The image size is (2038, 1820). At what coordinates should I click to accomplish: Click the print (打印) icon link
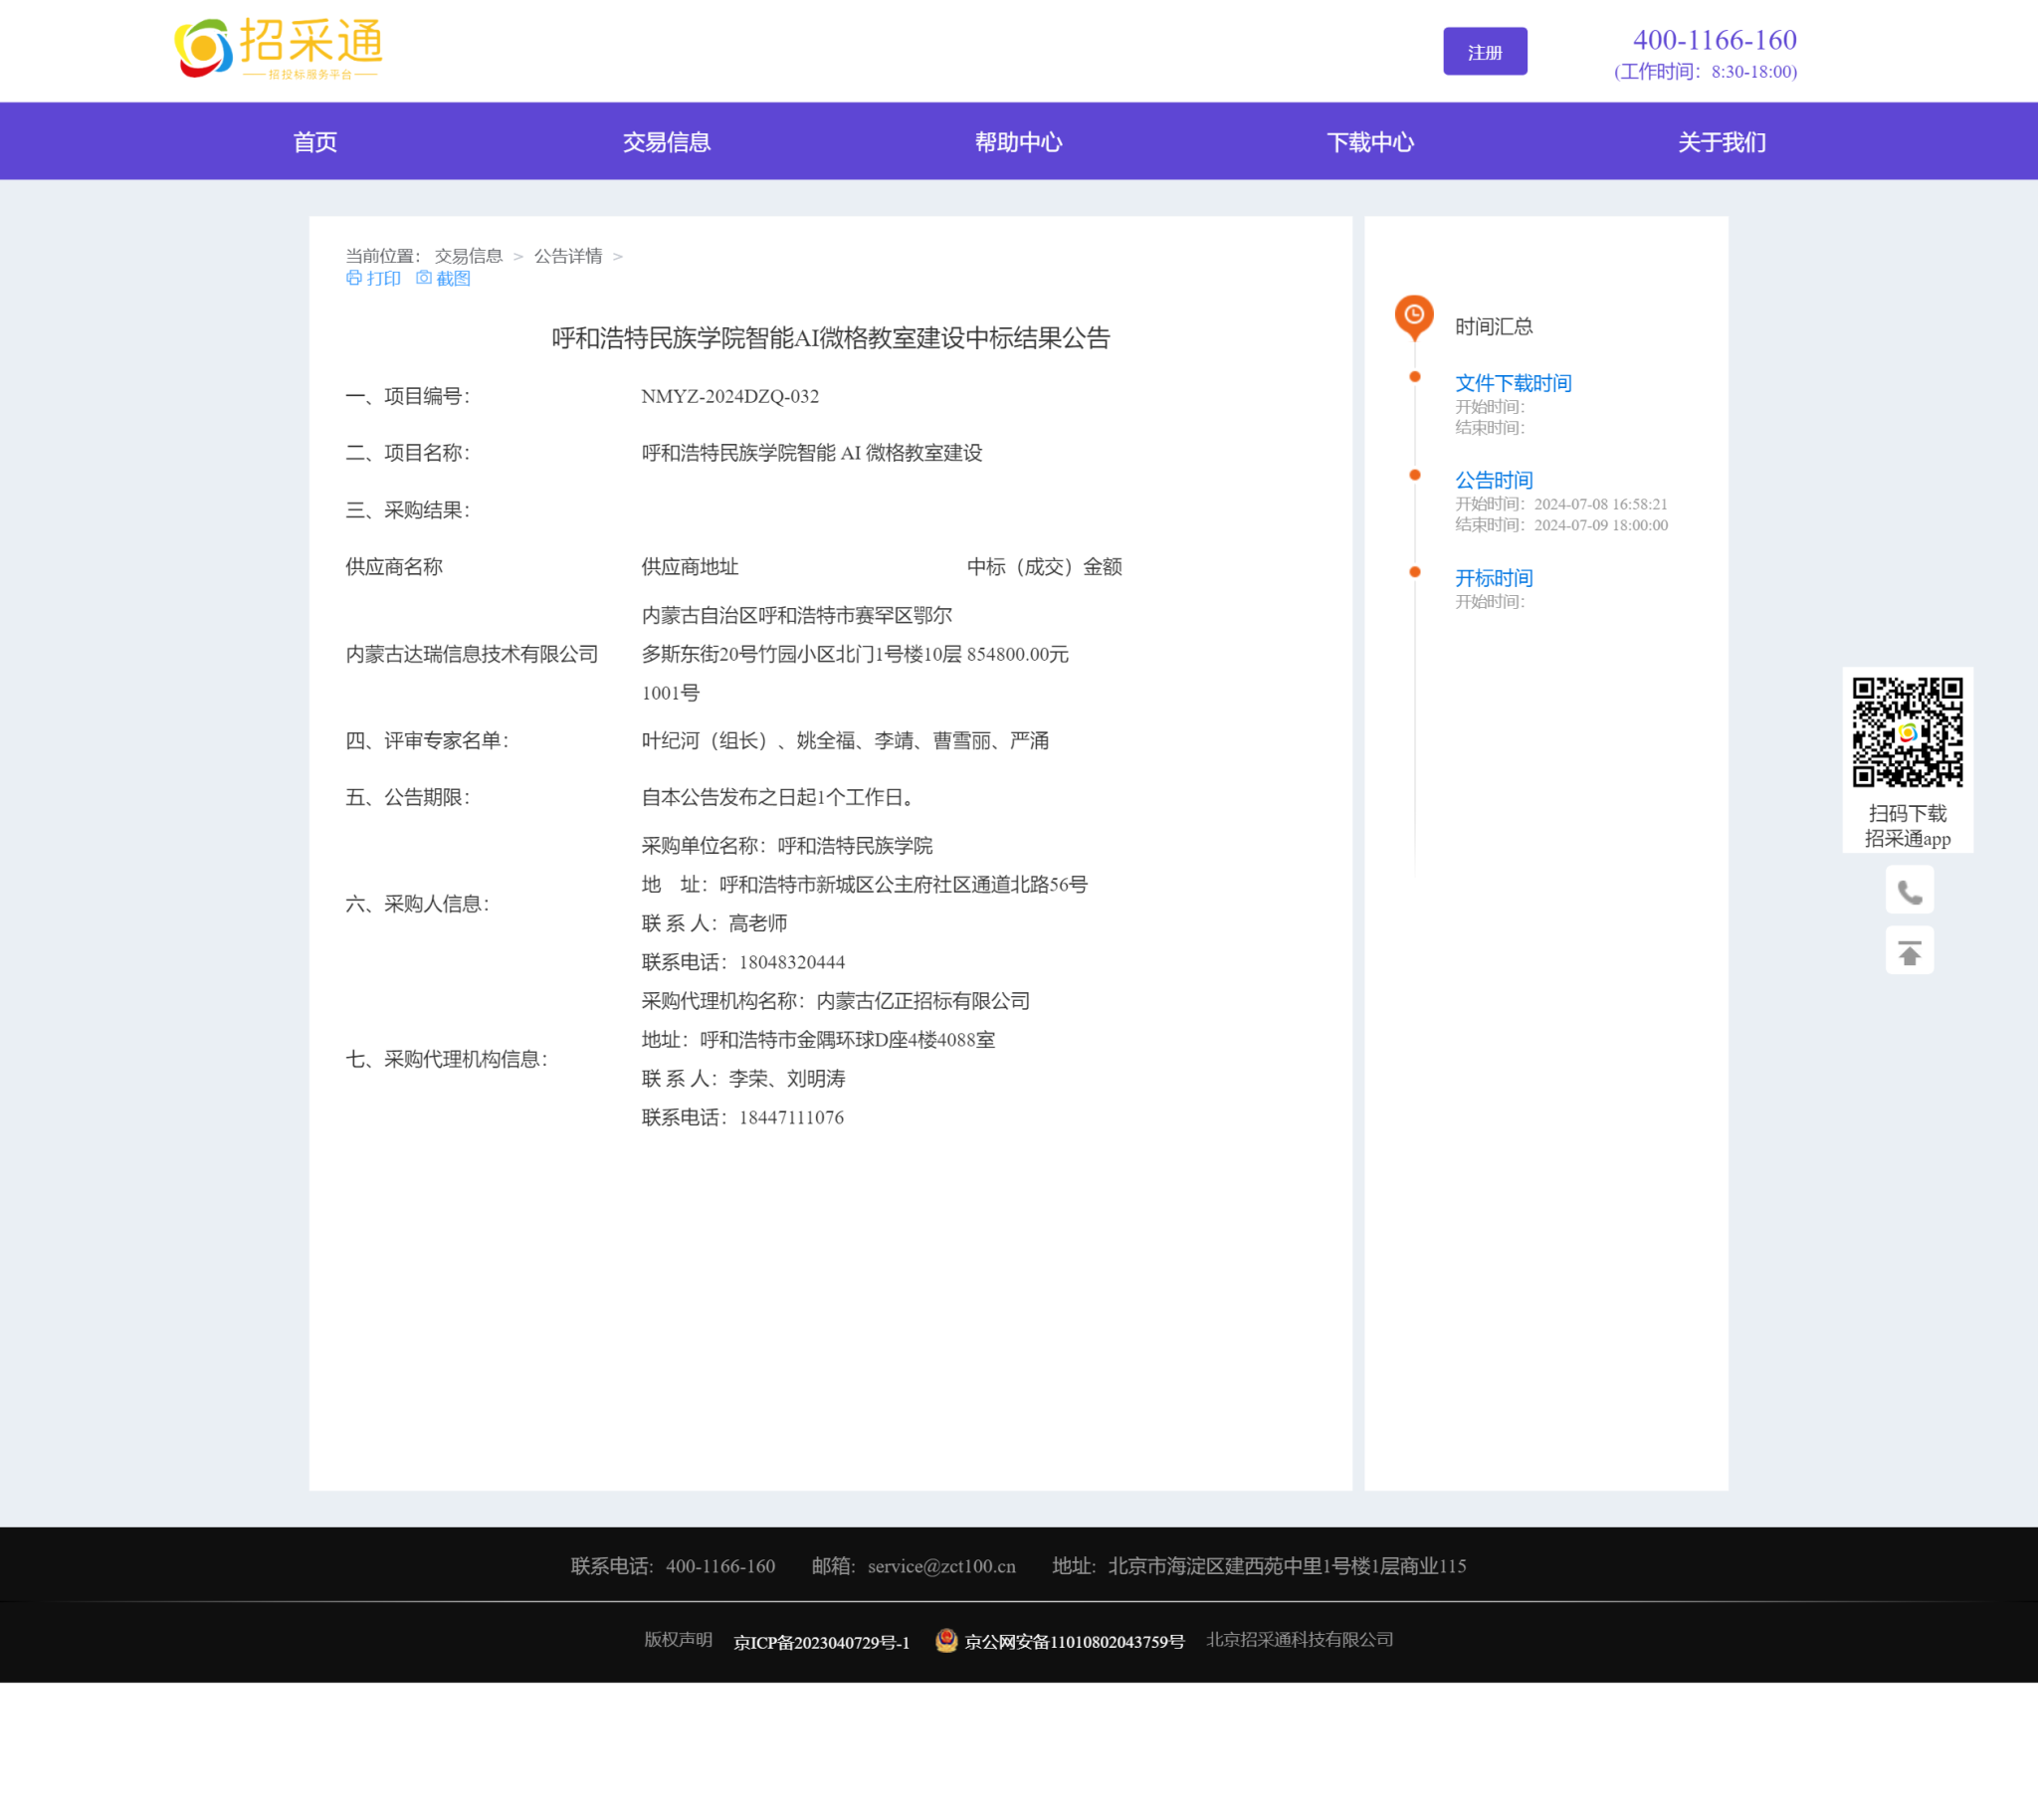[x=354, y=278]
